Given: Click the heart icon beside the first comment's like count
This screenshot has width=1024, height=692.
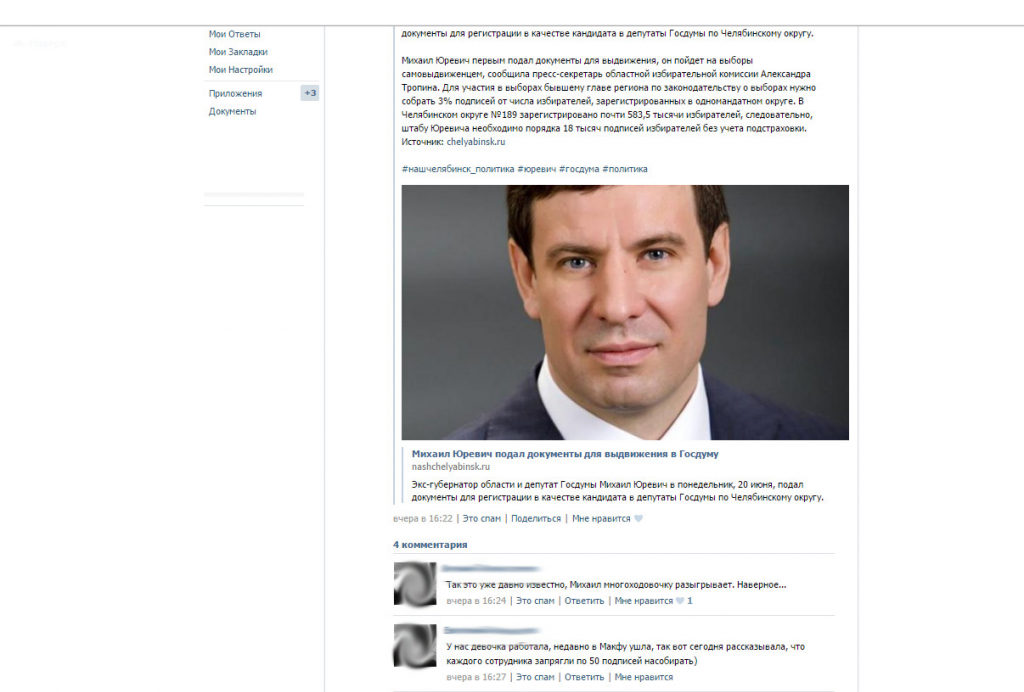Looking at the screenshot, I should [680, 601].
